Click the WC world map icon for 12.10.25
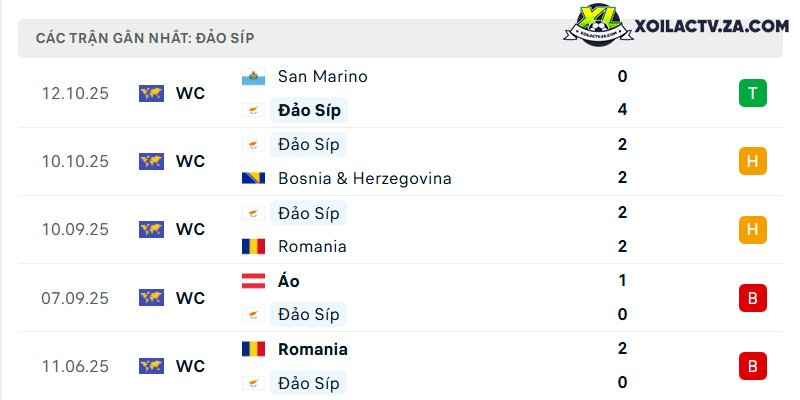The image size is (800, 400). point(152,93)
